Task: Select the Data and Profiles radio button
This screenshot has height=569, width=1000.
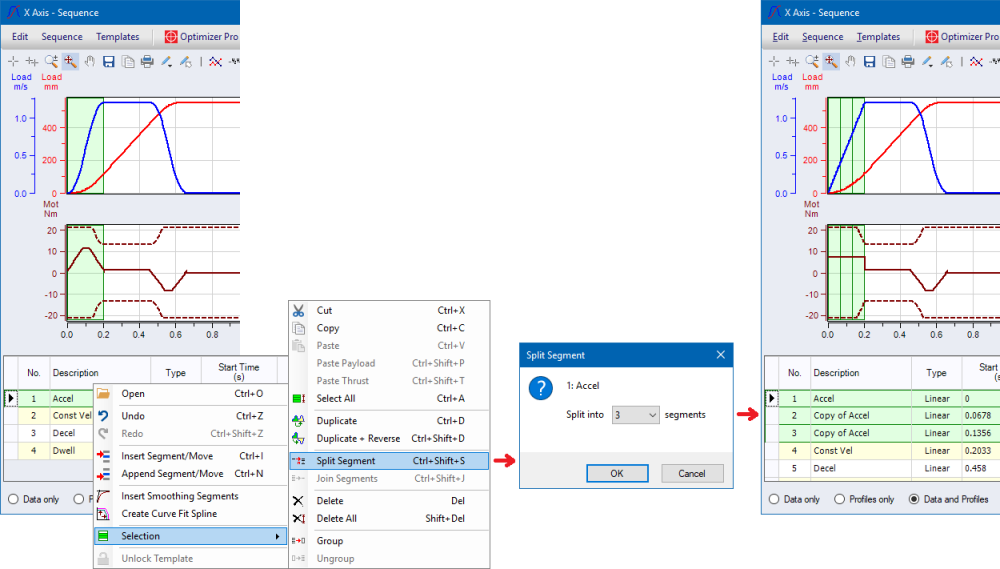Action: point(914,499)
